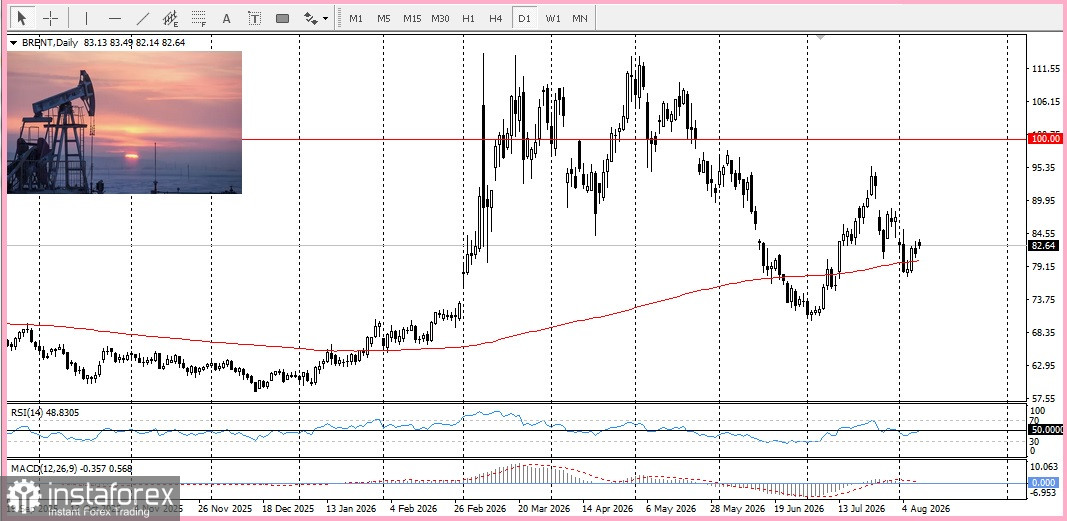Switch to M5 timeframe
This screenshot has width=1067, height=521.
tap(384, 18)
